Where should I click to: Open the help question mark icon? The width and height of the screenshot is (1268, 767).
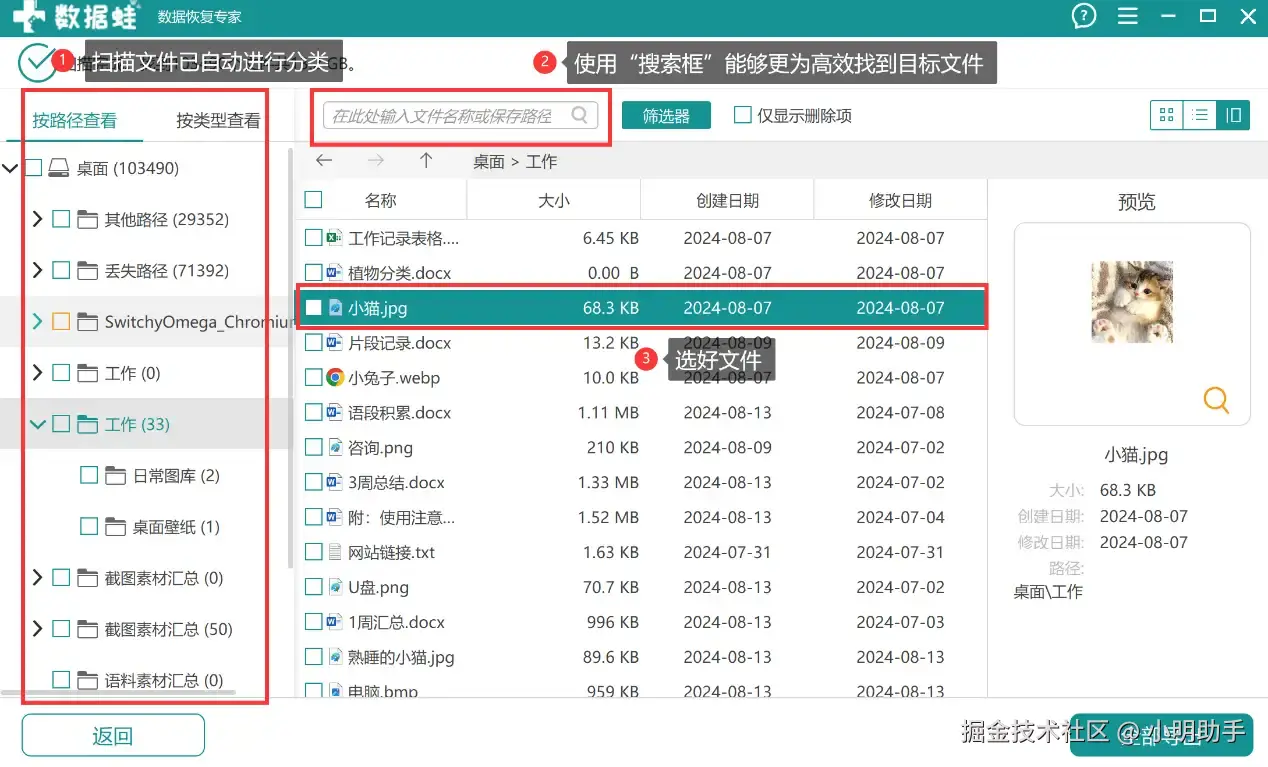click(1084, 16)
